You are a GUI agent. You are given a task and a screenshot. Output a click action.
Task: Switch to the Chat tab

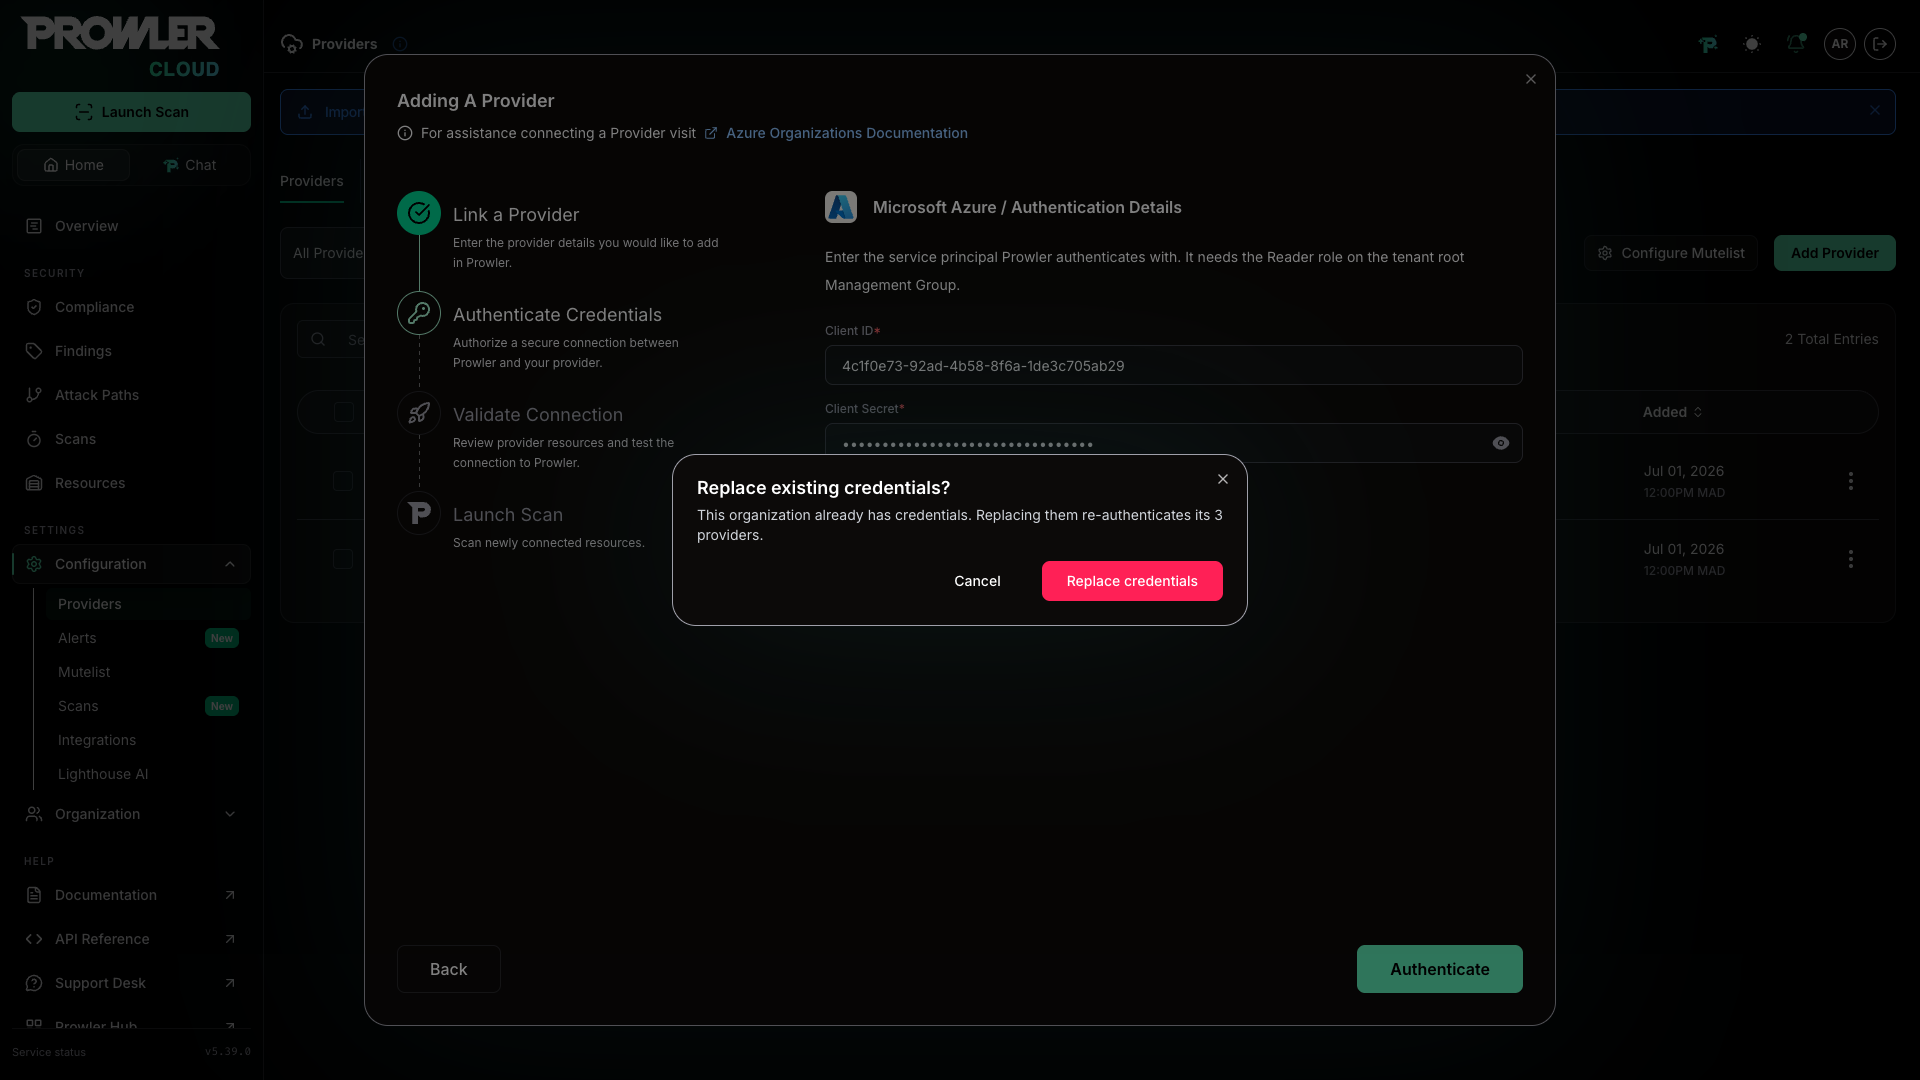189,165
